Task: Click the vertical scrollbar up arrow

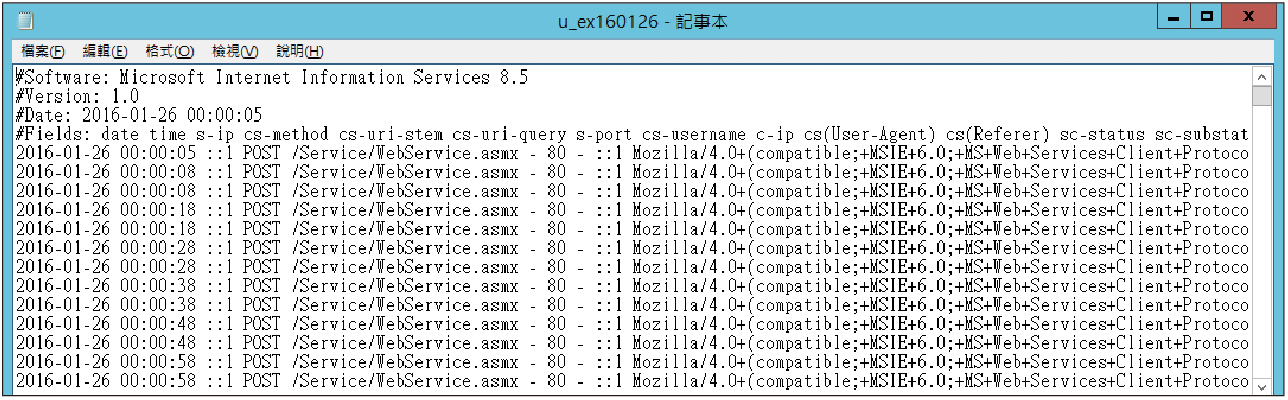Action: [1262, 76]
